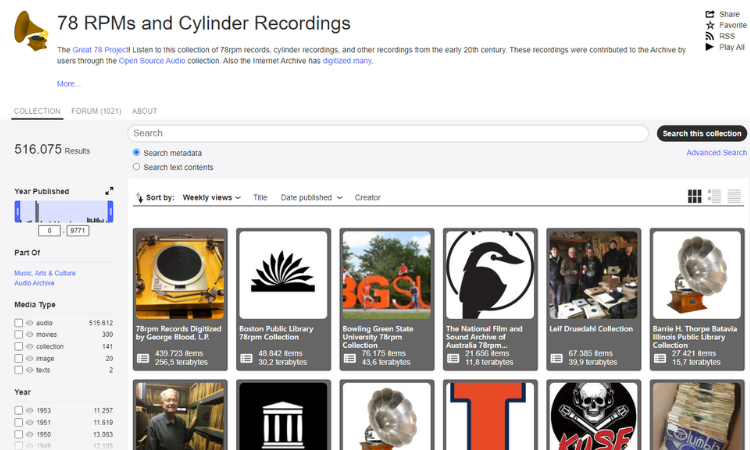Open Music, Arts & Culture link
Image resolution: width=750 pixels, height=450 pixels.
(x=45, y=273)
